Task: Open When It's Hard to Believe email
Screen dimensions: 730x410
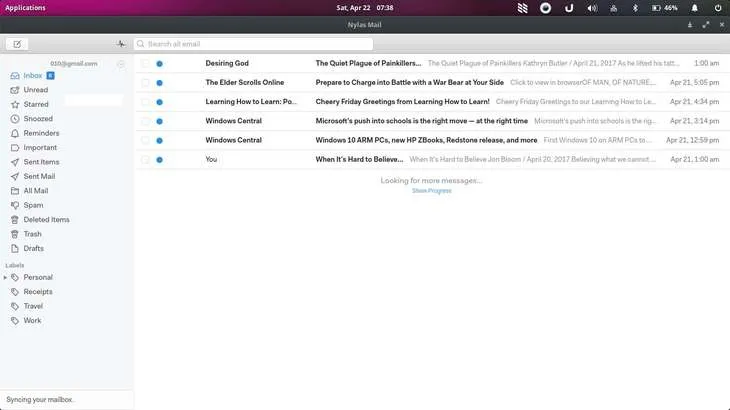Action: [432, 159]
